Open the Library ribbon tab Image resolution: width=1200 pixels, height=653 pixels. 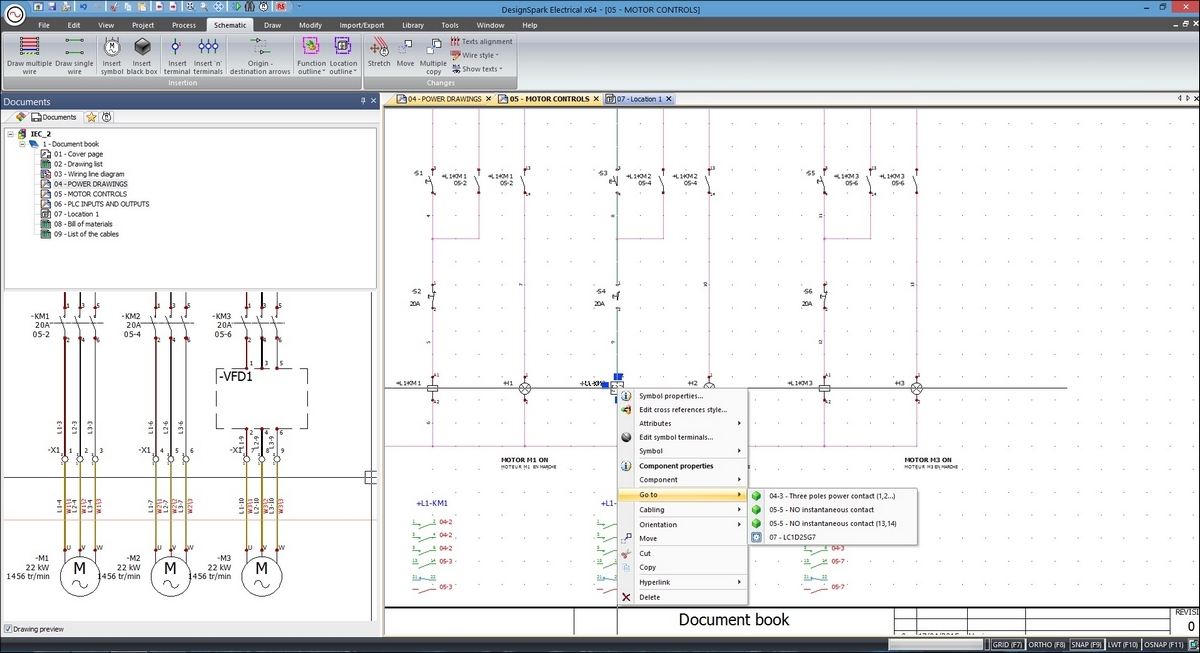411,24
